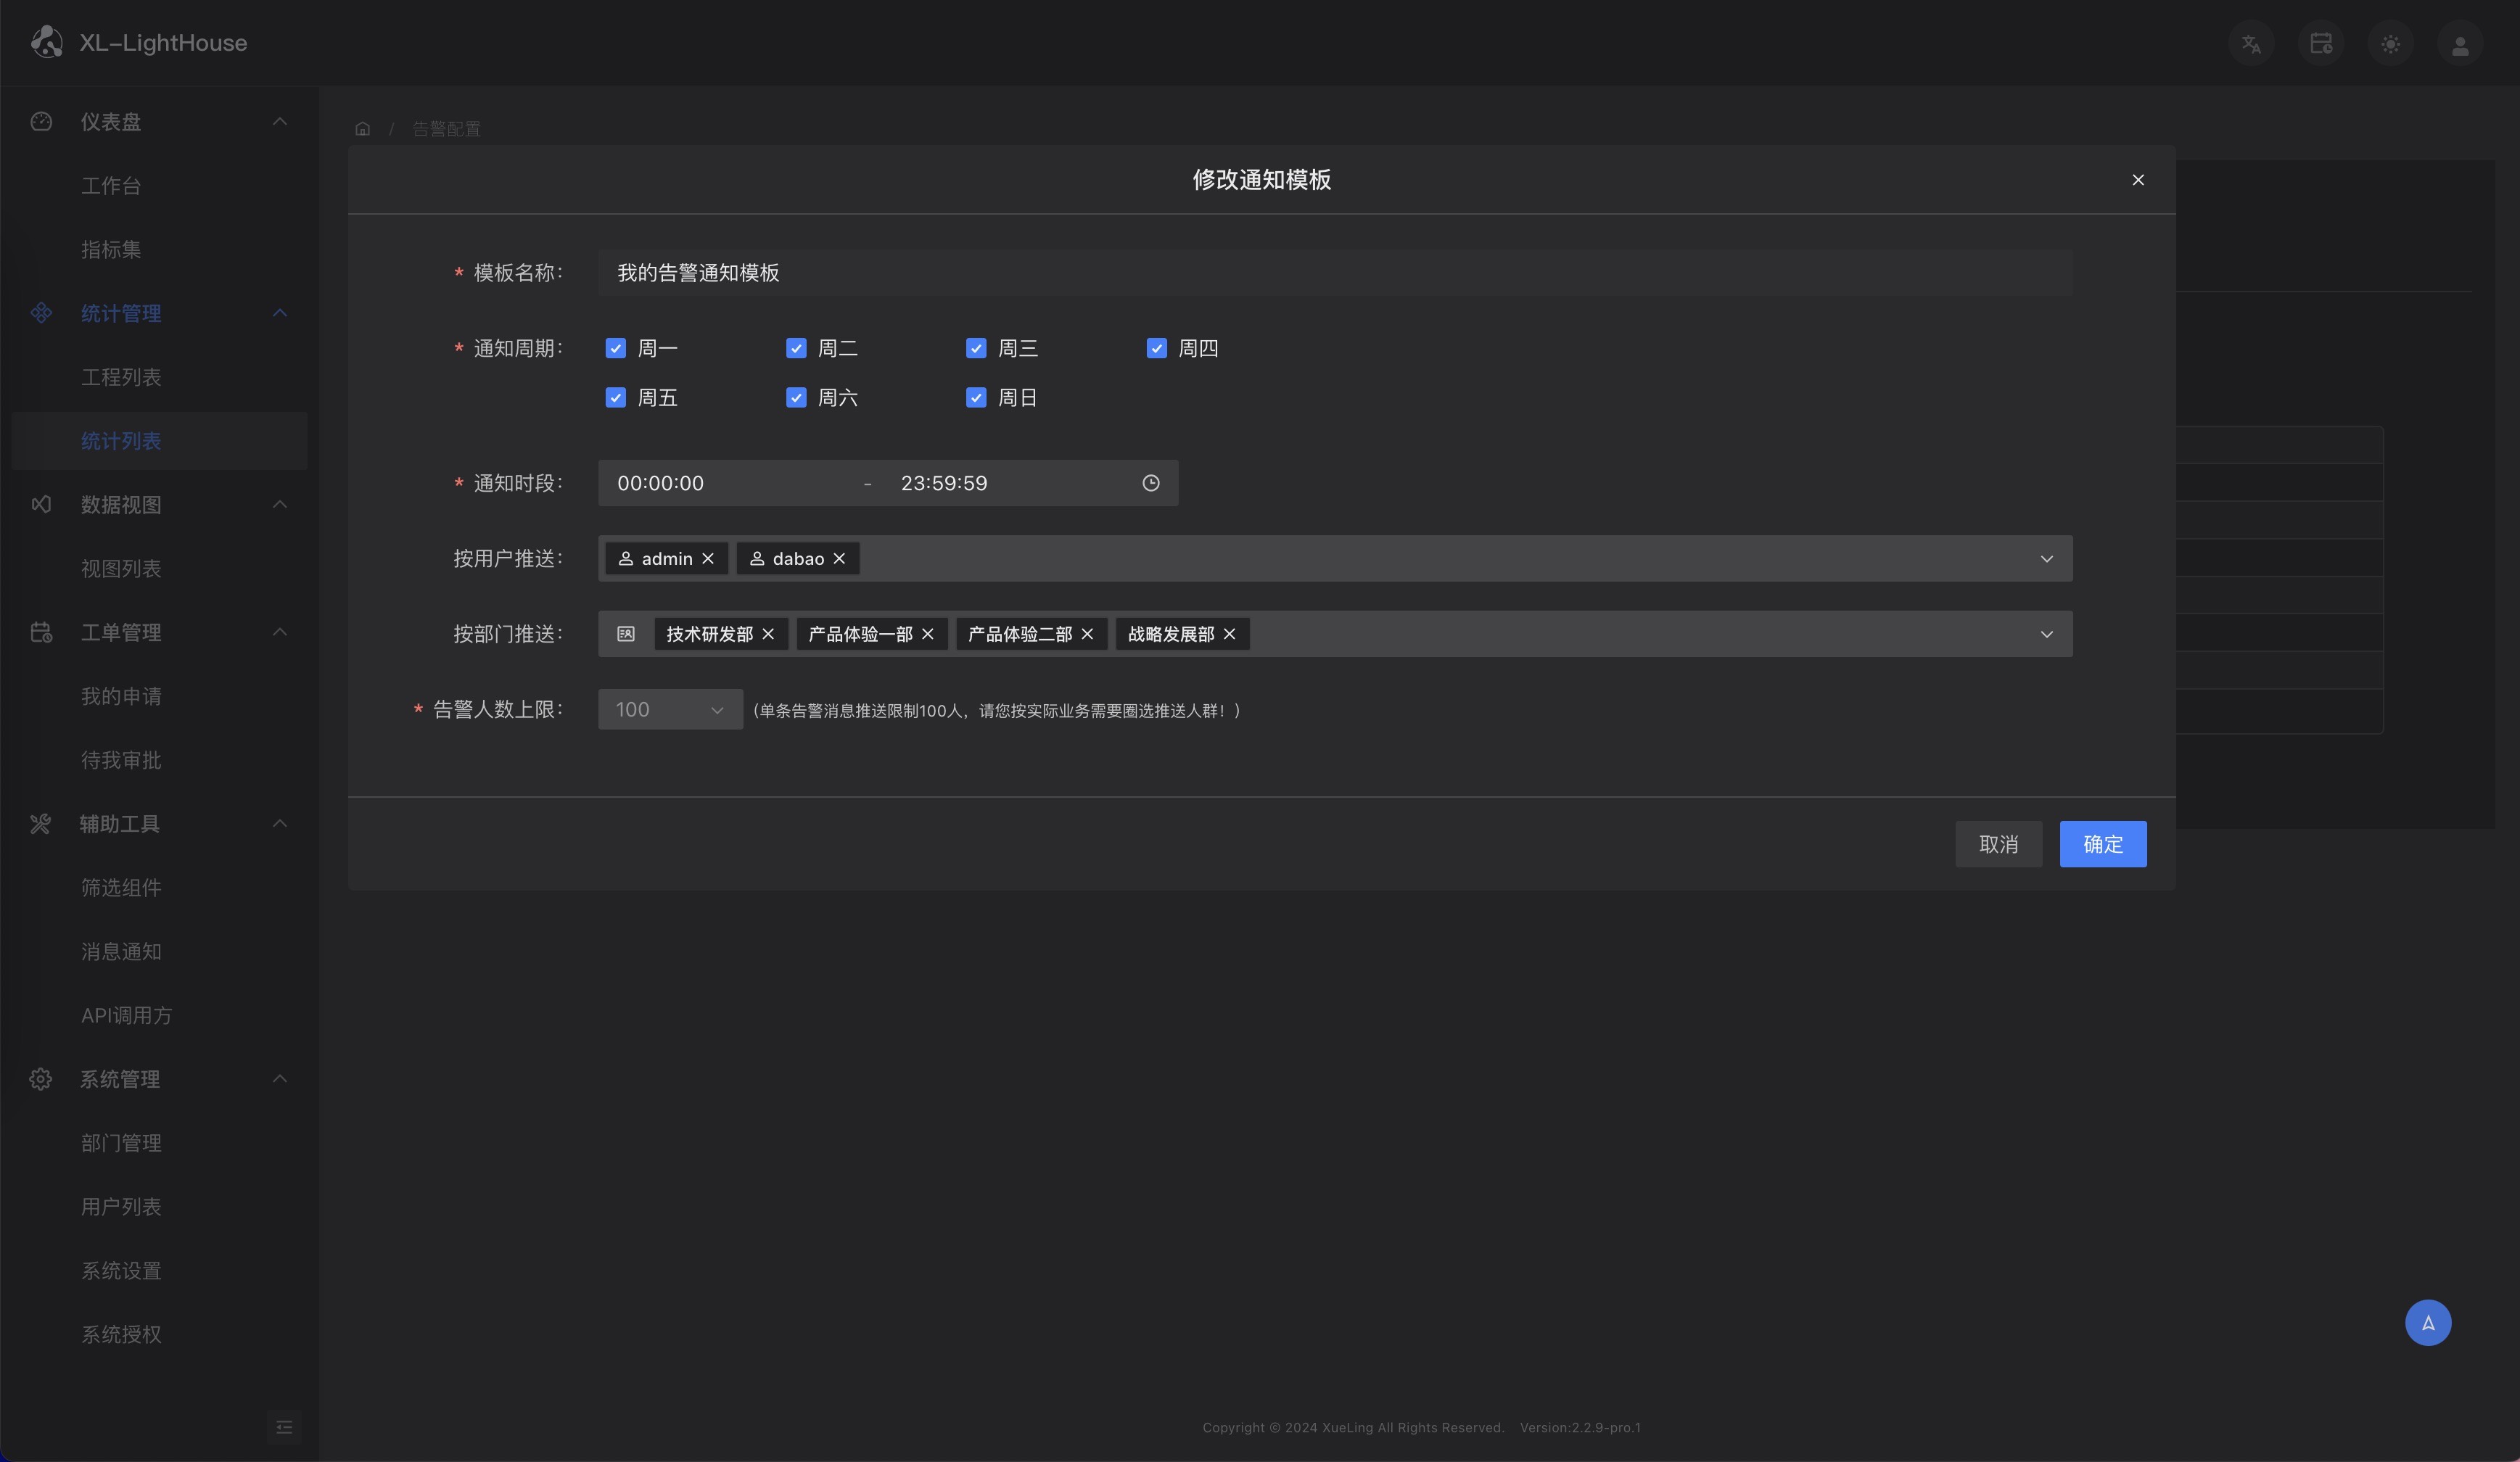Remove the 技术研发部 department tag
The image size is (2520, 1462).
[x=768, y=634]
